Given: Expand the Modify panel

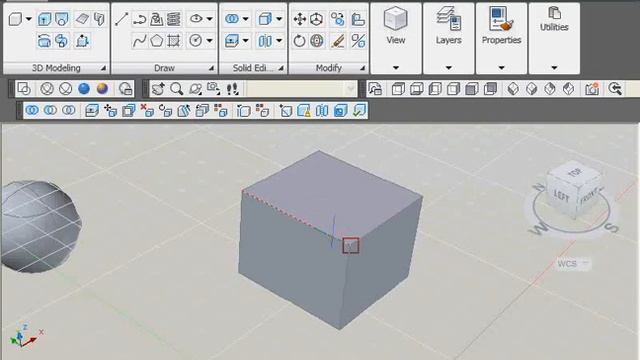Looking at the screenshot, I should 362,68.
